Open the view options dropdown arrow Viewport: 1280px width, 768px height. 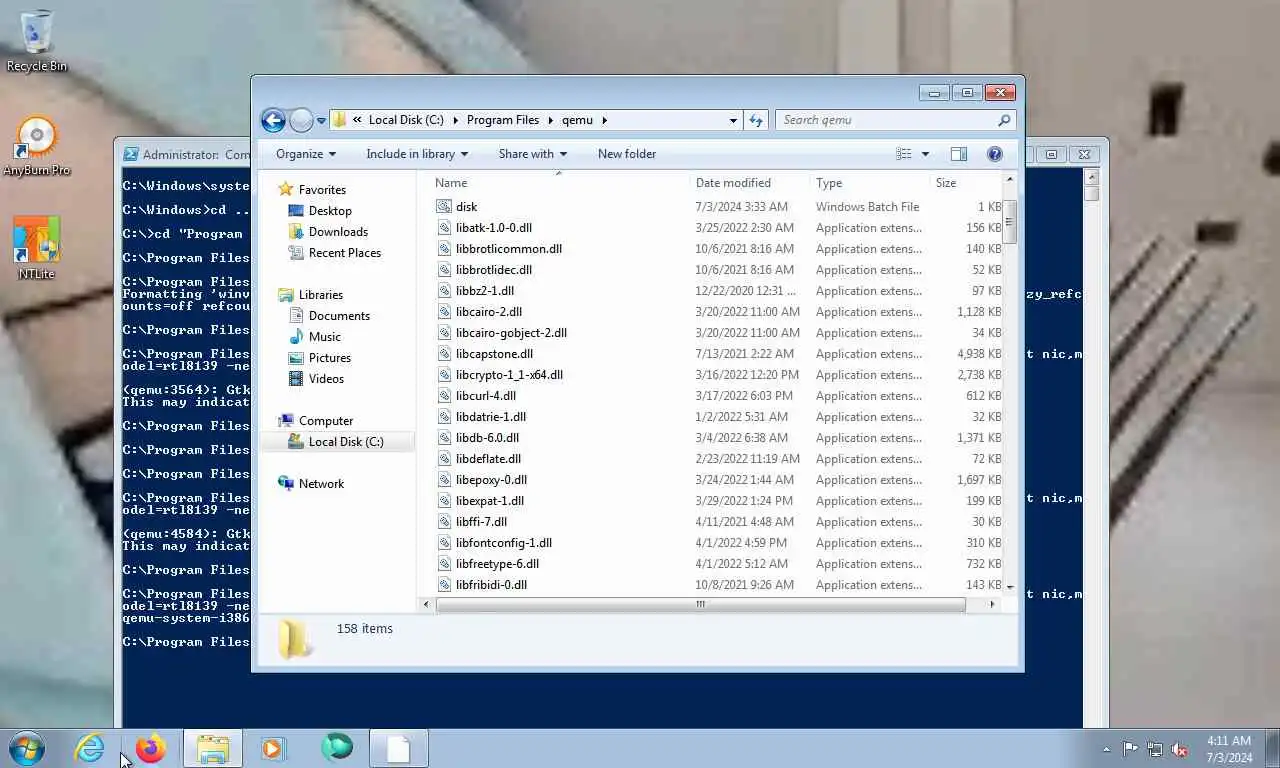(x=925, y=154)
